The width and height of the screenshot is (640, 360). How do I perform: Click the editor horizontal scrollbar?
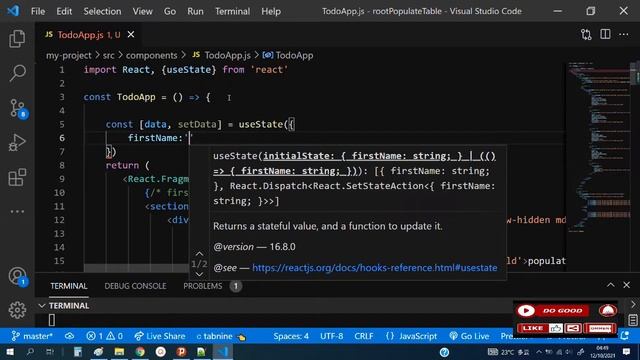click(x=136, y=268)
